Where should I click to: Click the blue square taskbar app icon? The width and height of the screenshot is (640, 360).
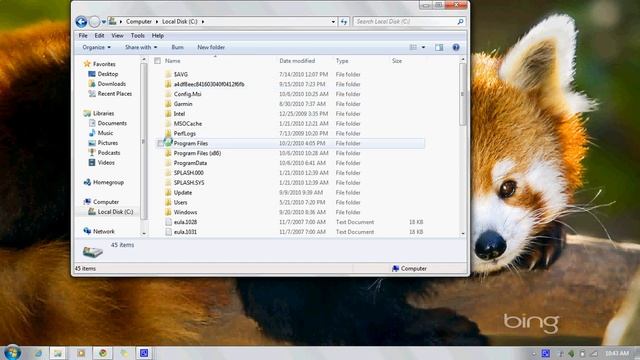click(144, 353)
